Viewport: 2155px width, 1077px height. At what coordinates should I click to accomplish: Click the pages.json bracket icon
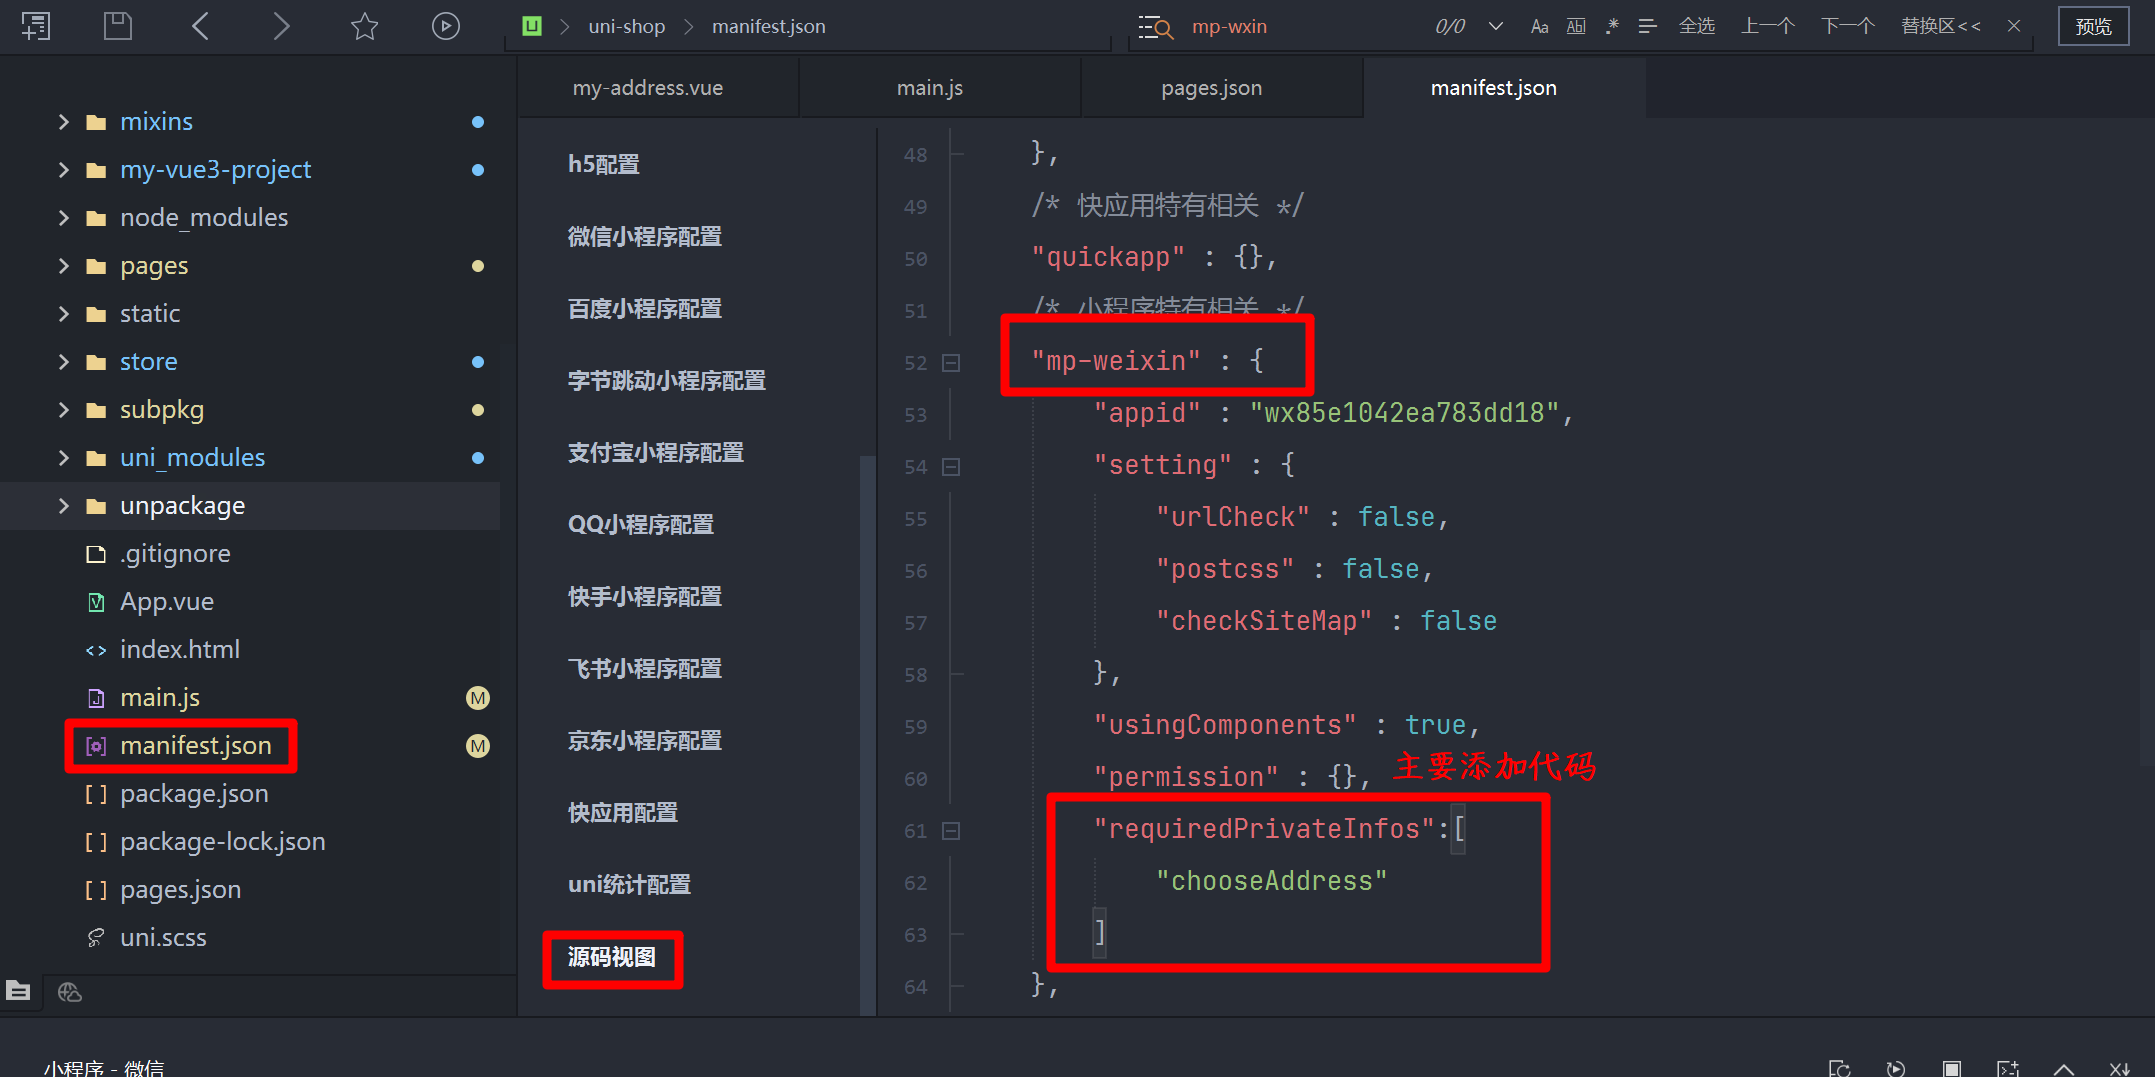tap(96, 890)
